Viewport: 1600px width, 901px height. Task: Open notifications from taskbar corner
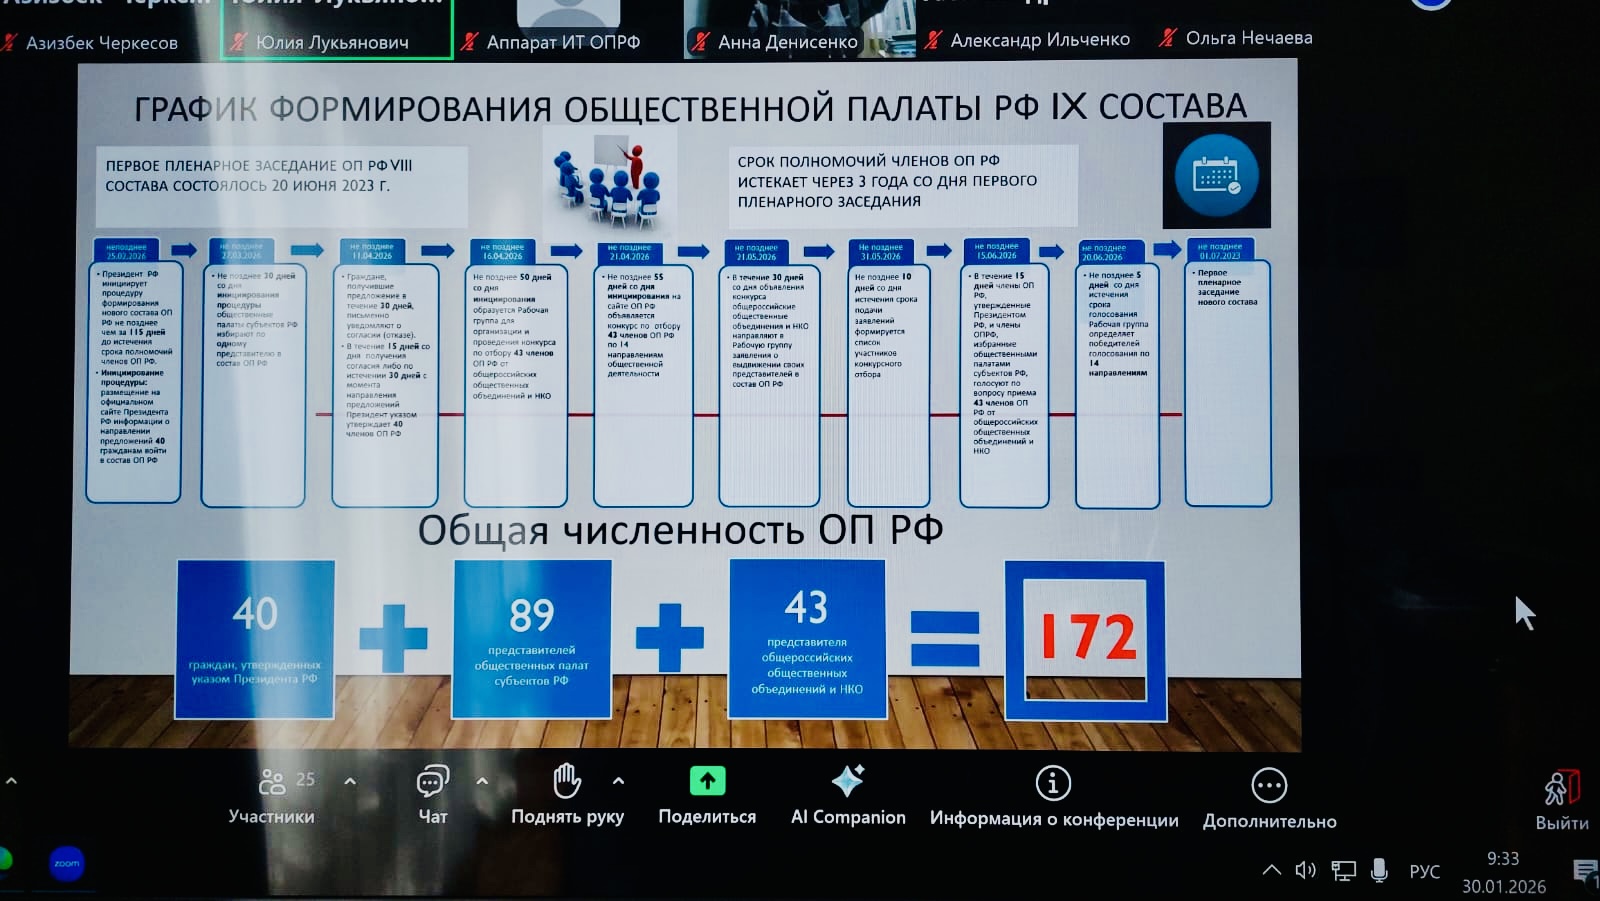click(1583, 870)
